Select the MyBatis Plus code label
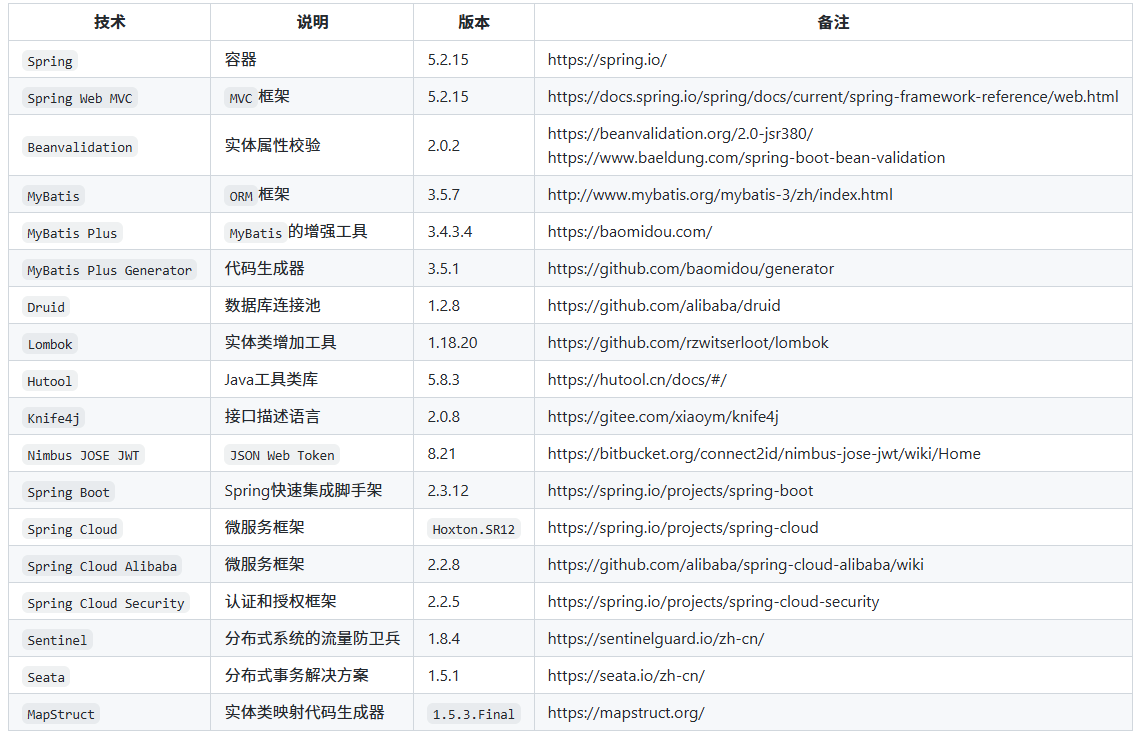This screenshot has width=1140, height=739. pos(72,233)
